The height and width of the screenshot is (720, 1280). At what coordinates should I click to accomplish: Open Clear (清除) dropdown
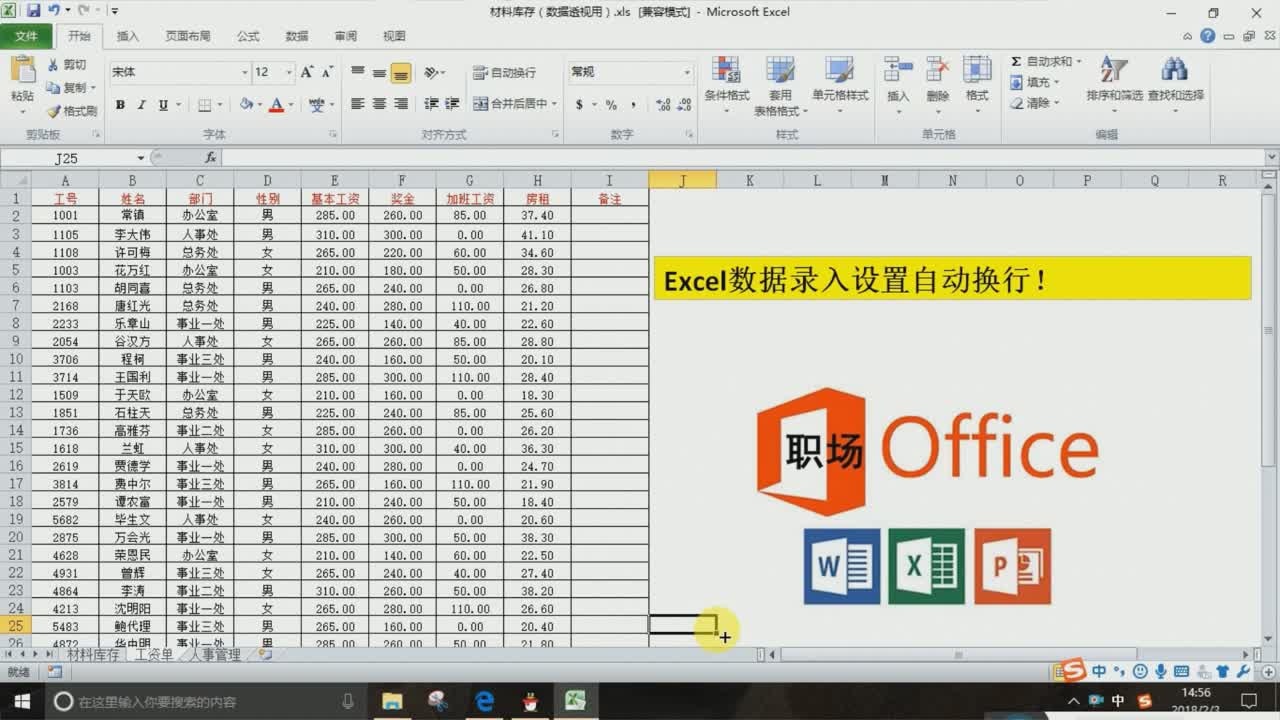[1034, 103]
